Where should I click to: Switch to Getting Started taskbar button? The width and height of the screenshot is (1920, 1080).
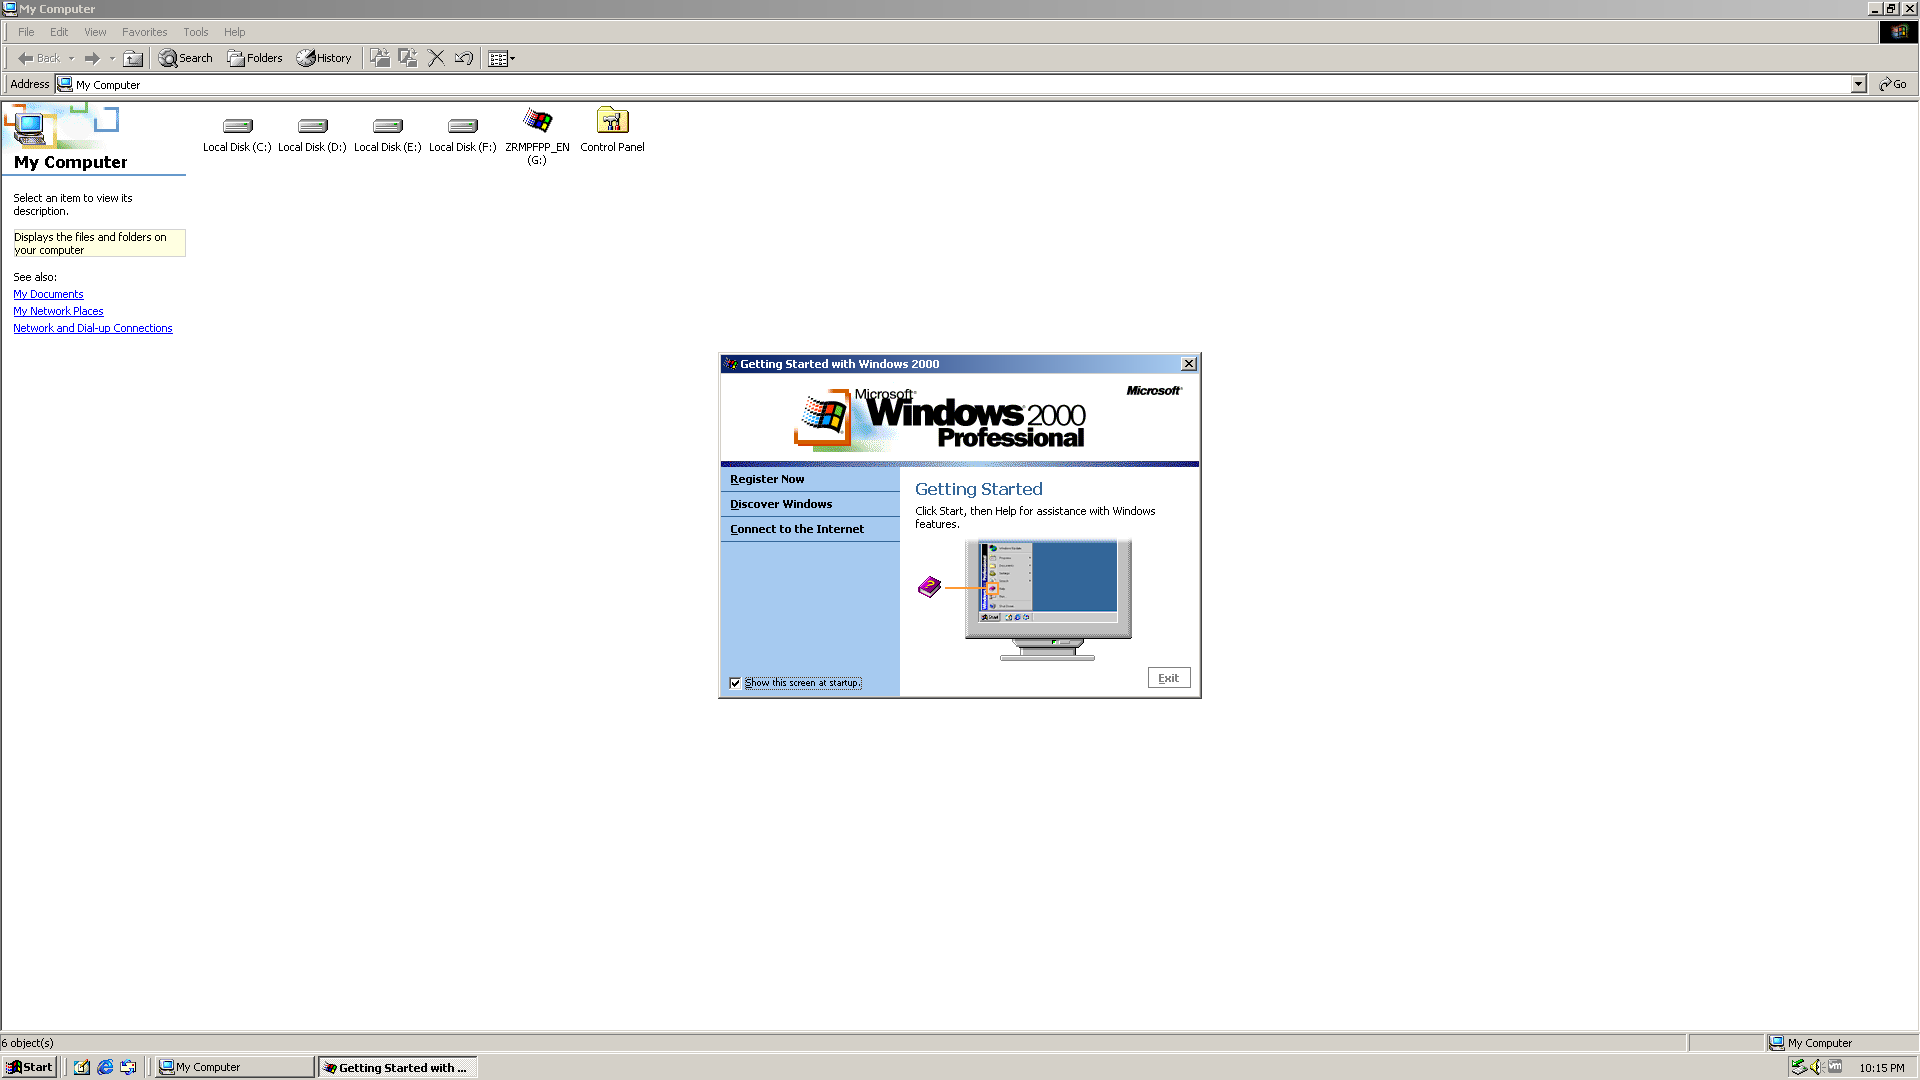pyautogui.click(x=397, y=1067)
